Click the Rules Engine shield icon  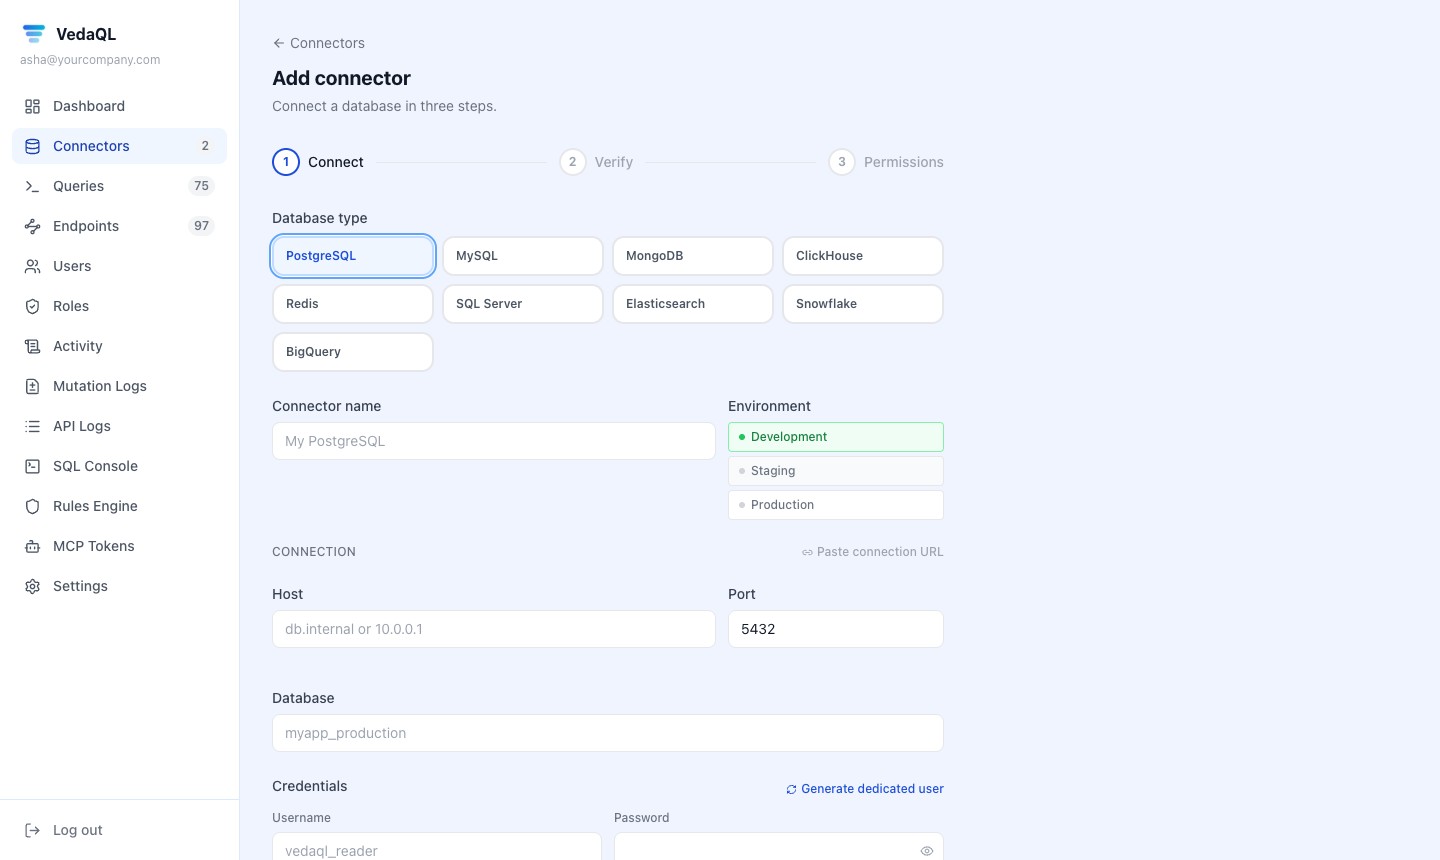[x=32, y=506]
